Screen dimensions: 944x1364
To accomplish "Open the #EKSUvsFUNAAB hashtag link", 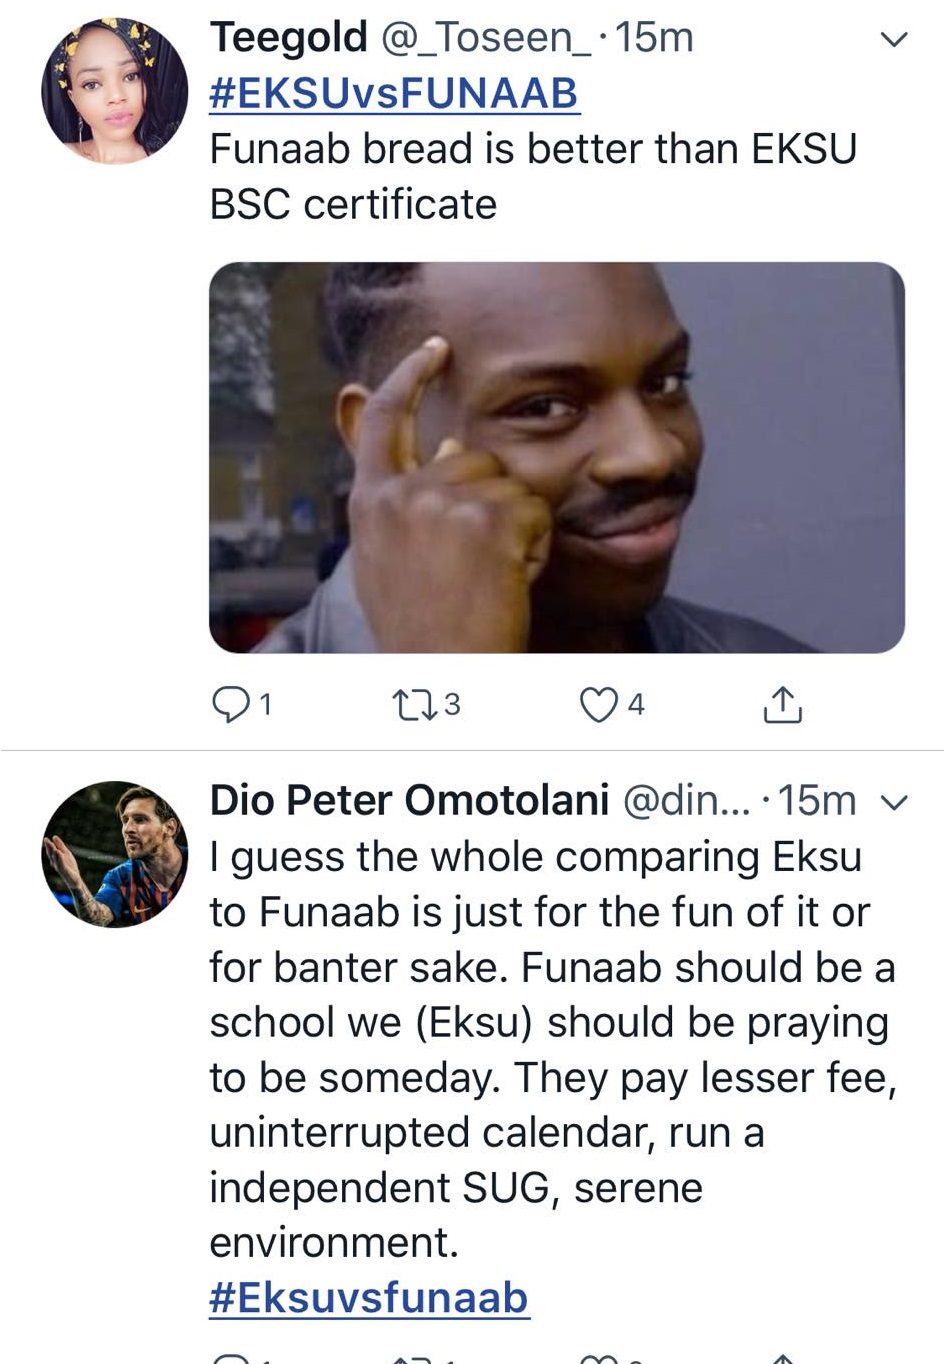I will [x=394, y=93].
